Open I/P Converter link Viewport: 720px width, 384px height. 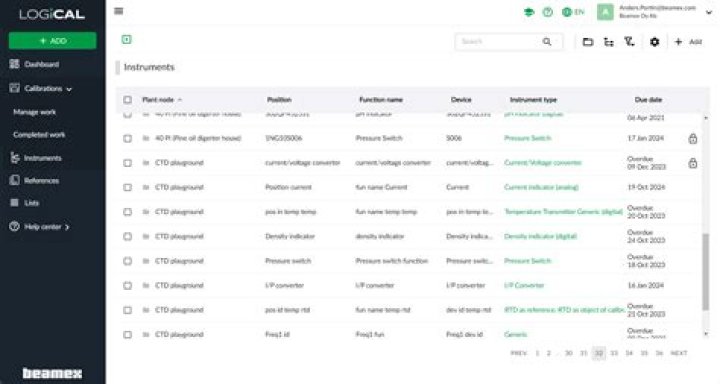click(524, 286)
